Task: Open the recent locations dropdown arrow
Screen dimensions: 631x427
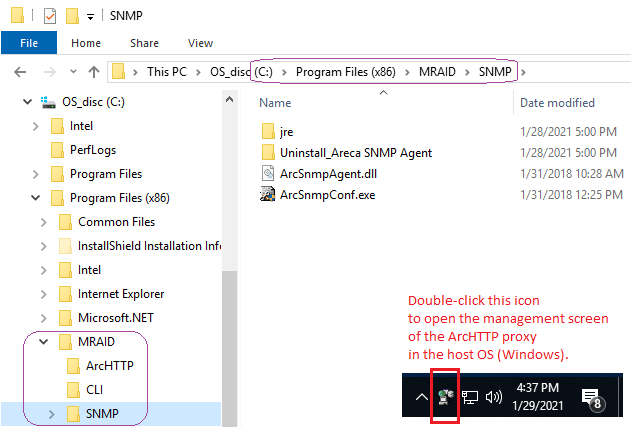Action: 73,72
